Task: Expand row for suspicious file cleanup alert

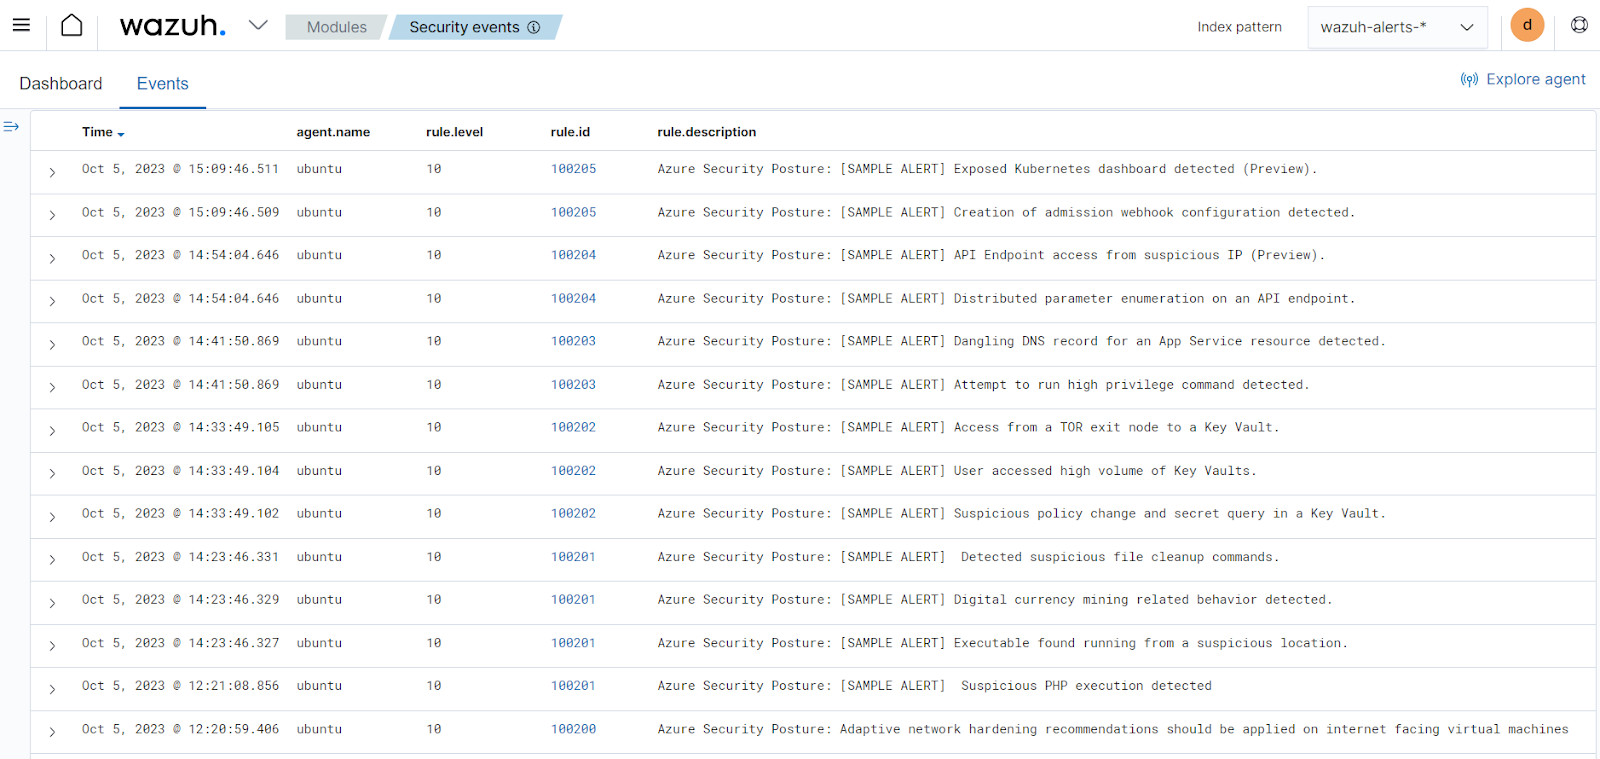Action: [52, 559]
